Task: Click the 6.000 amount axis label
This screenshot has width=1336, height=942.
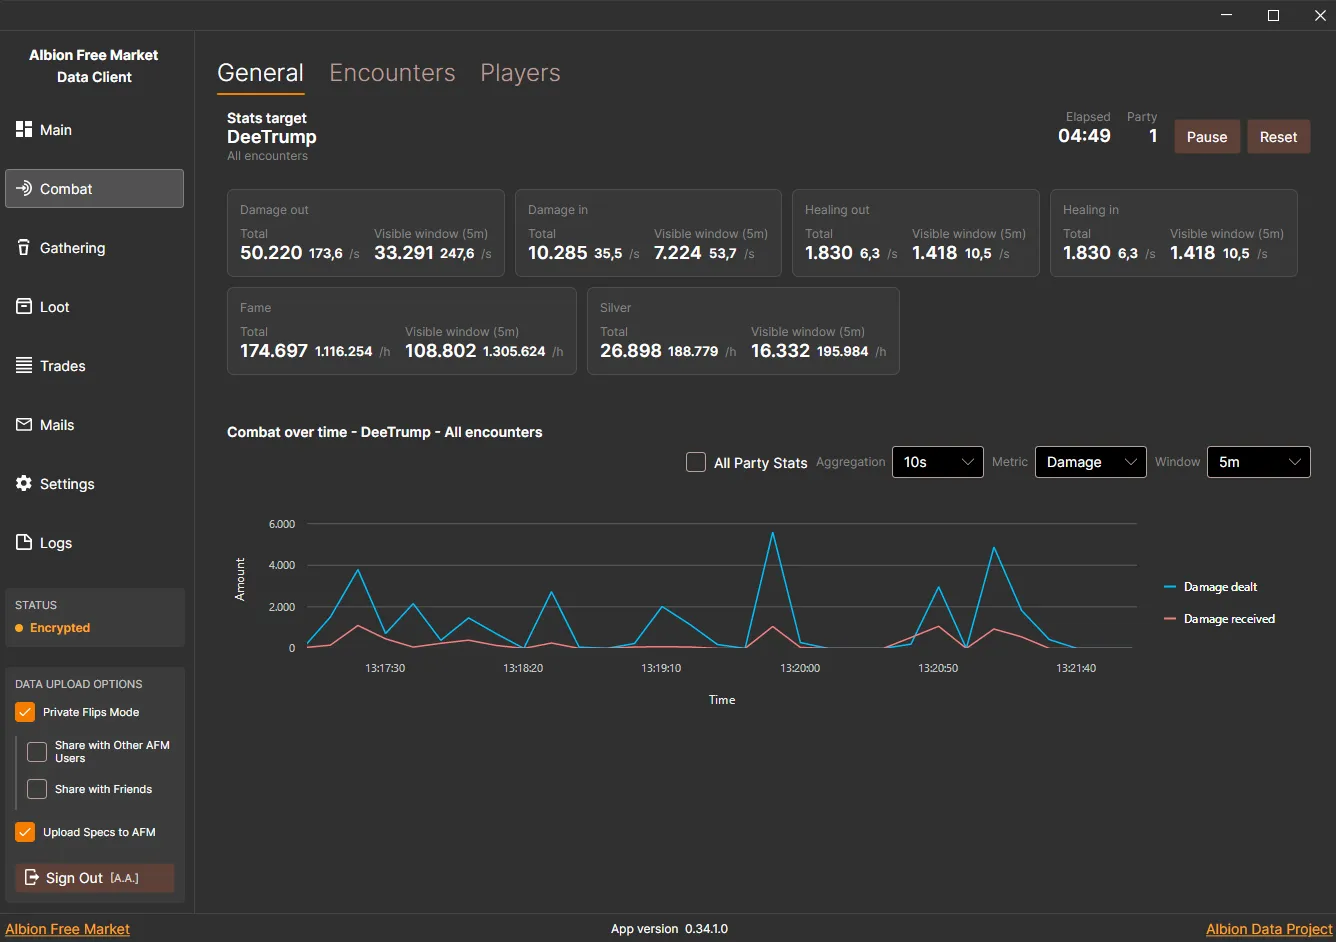Action: coord(282,524)
